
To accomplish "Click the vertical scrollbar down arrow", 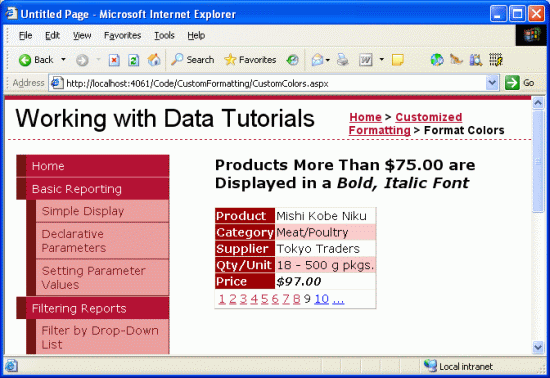I will click(x=538, y=347).
